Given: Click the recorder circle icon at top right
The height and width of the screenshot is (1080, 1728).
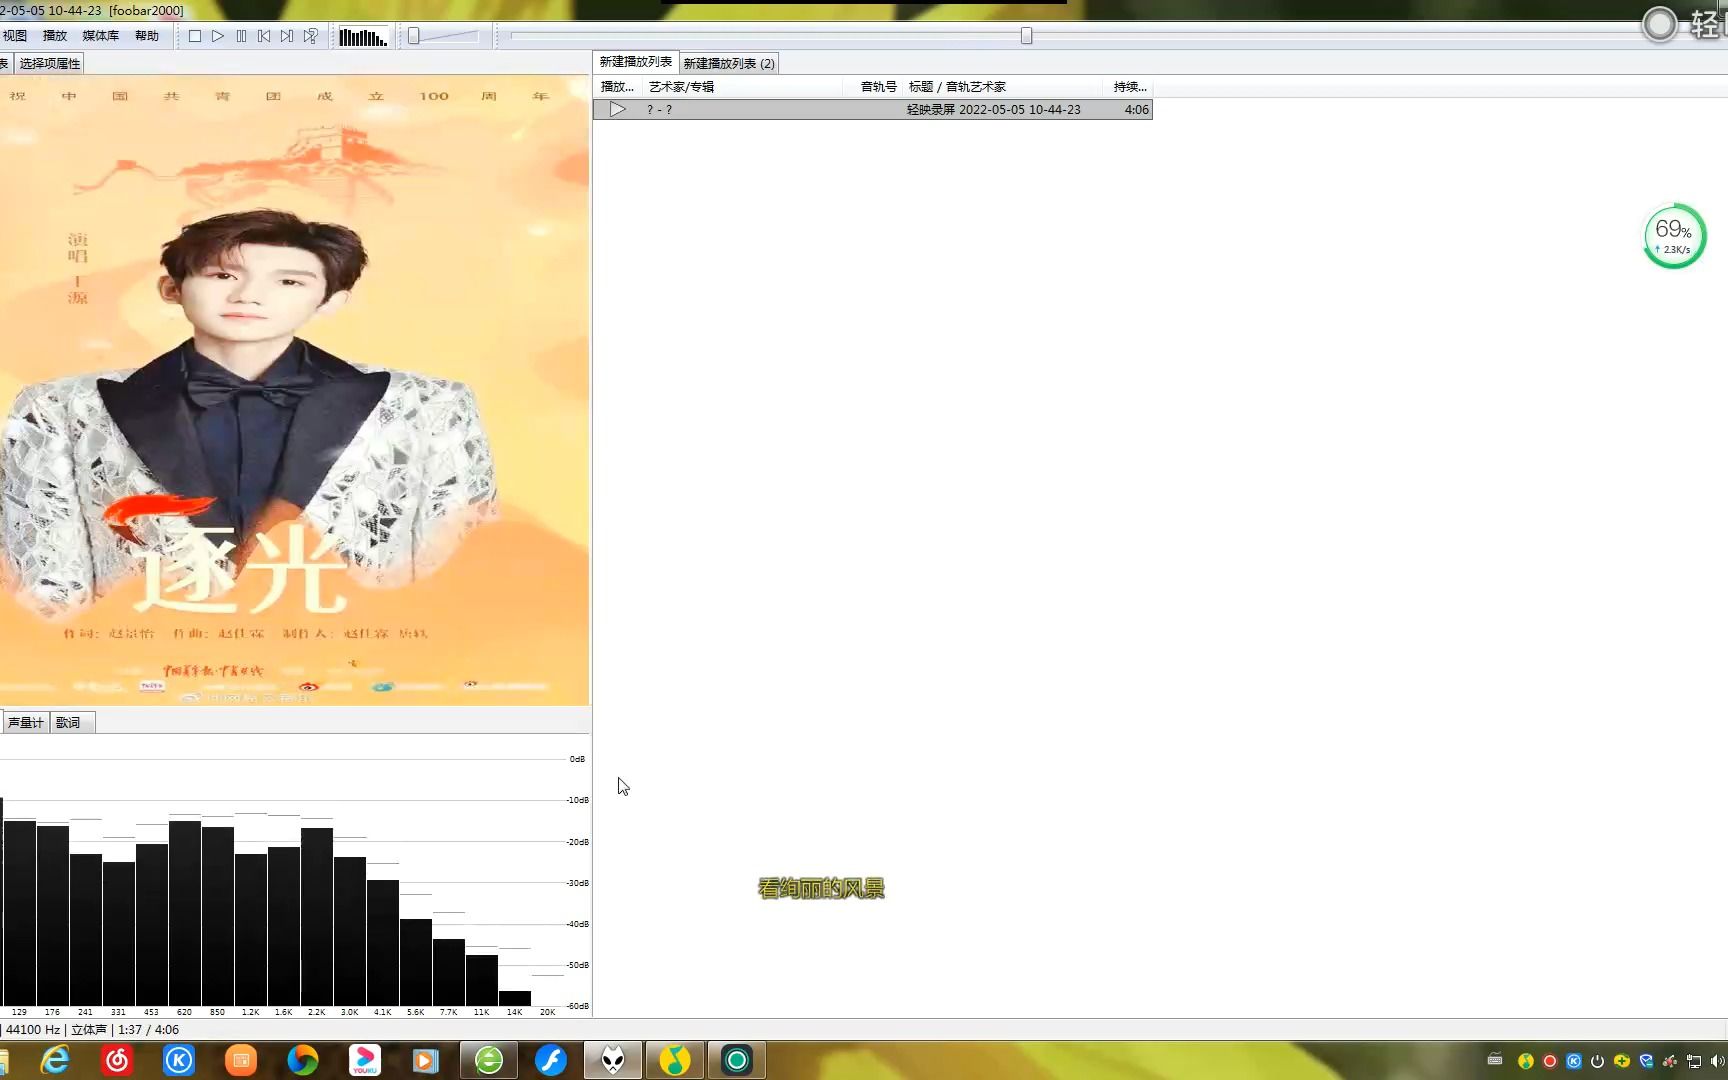Looking at the screenshot, I should [1660, 24].
